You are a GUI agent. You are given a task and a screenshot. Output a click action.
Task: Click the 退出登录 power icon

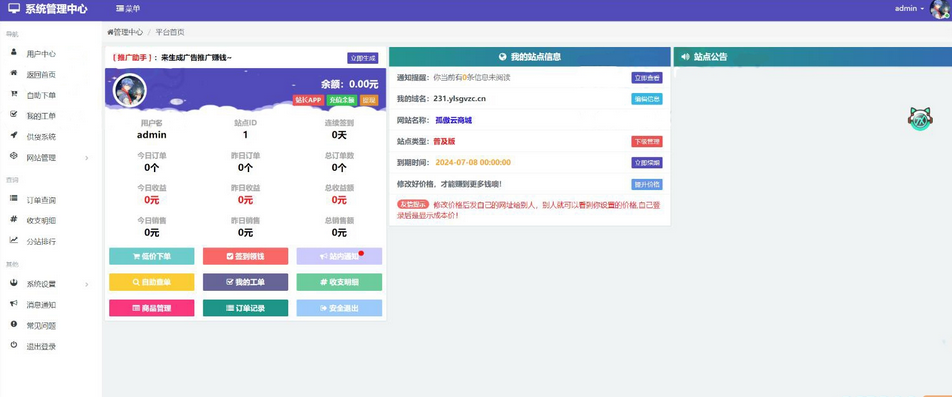click(13, 345)
